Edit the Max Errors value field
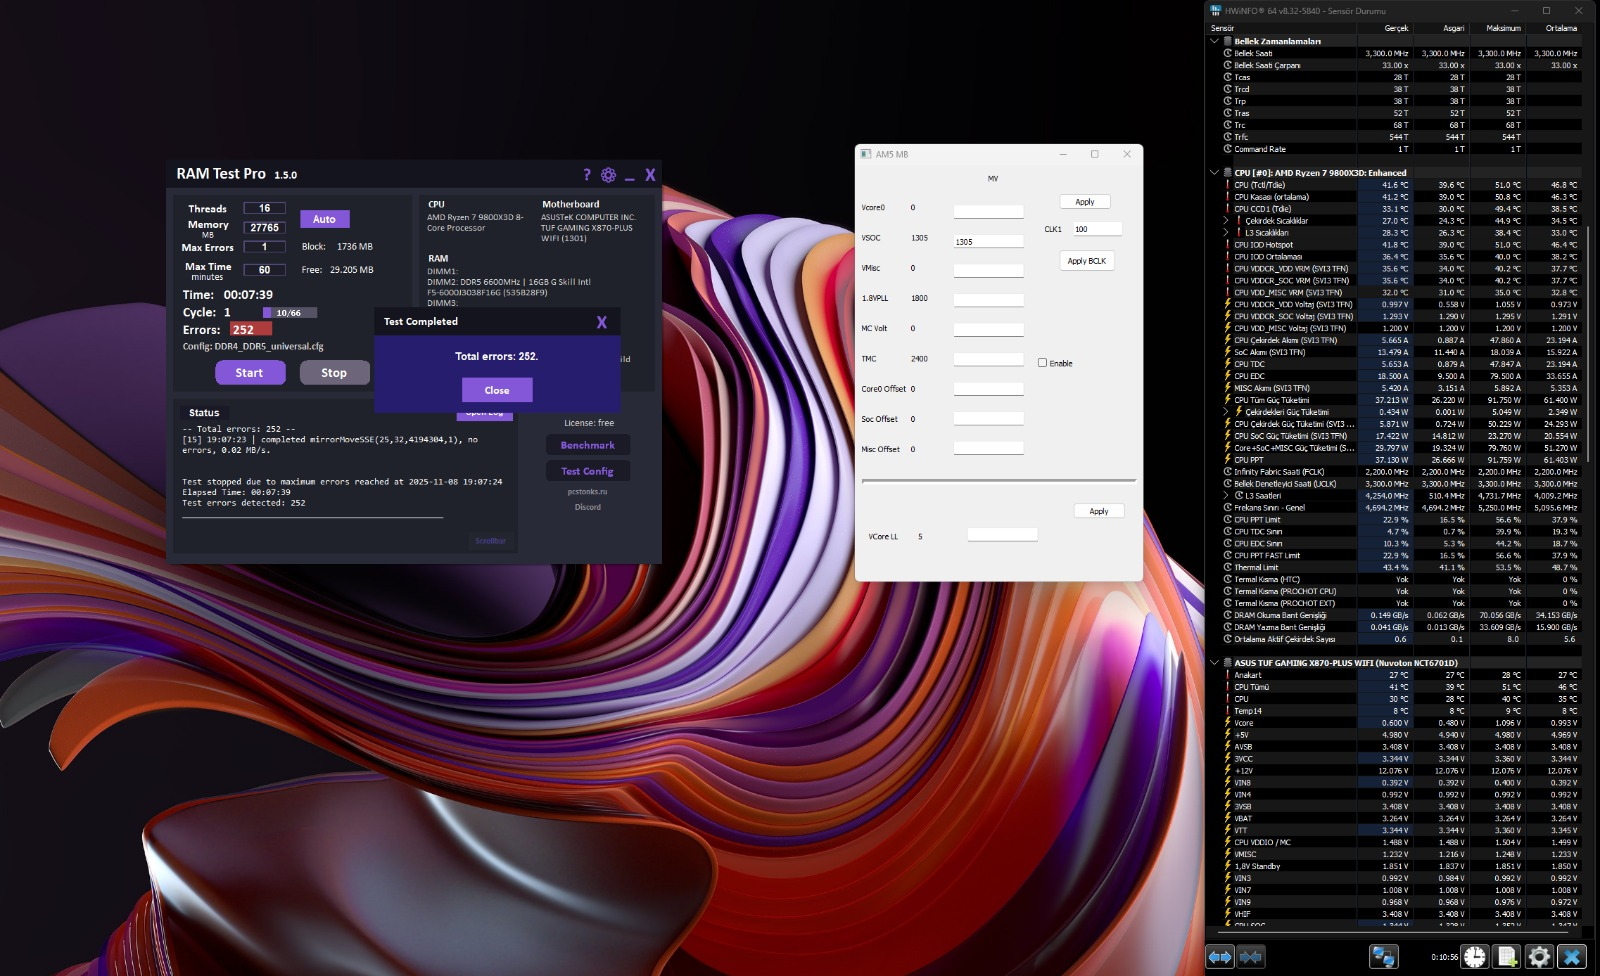 pyautogui.click(x=265, y=247)
